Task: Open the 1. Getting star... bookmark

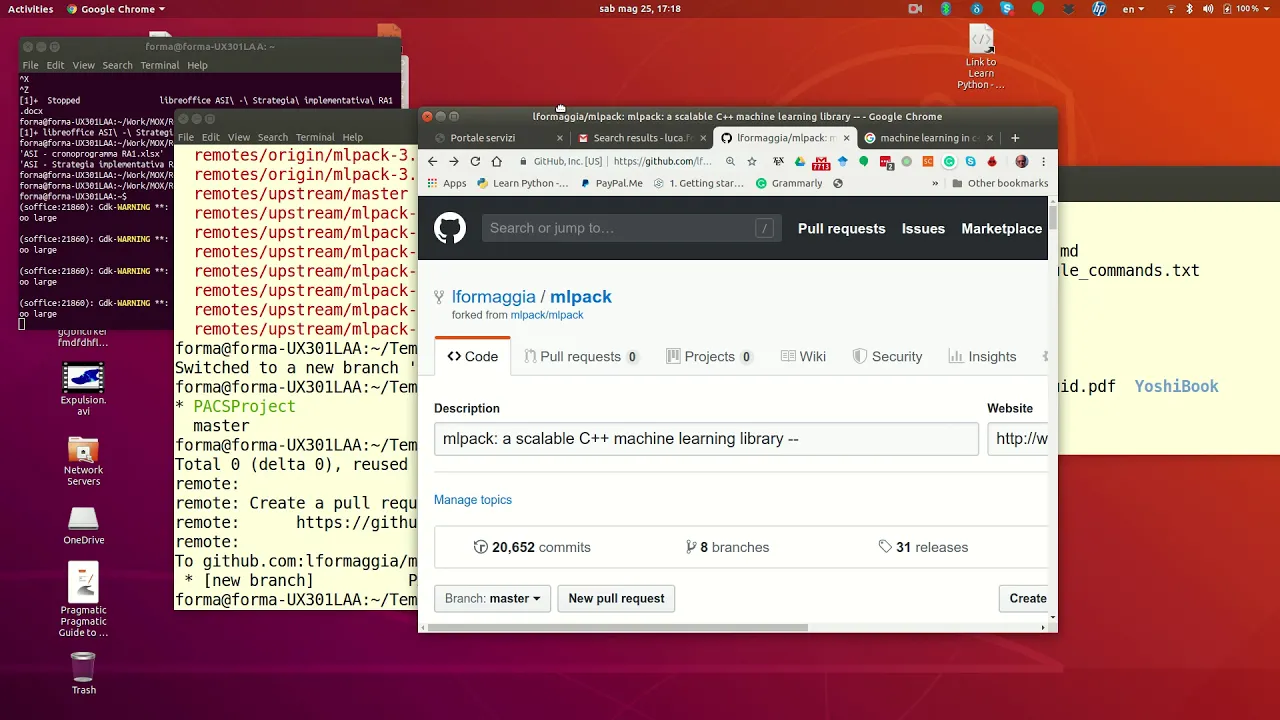Action: (699, 183)
